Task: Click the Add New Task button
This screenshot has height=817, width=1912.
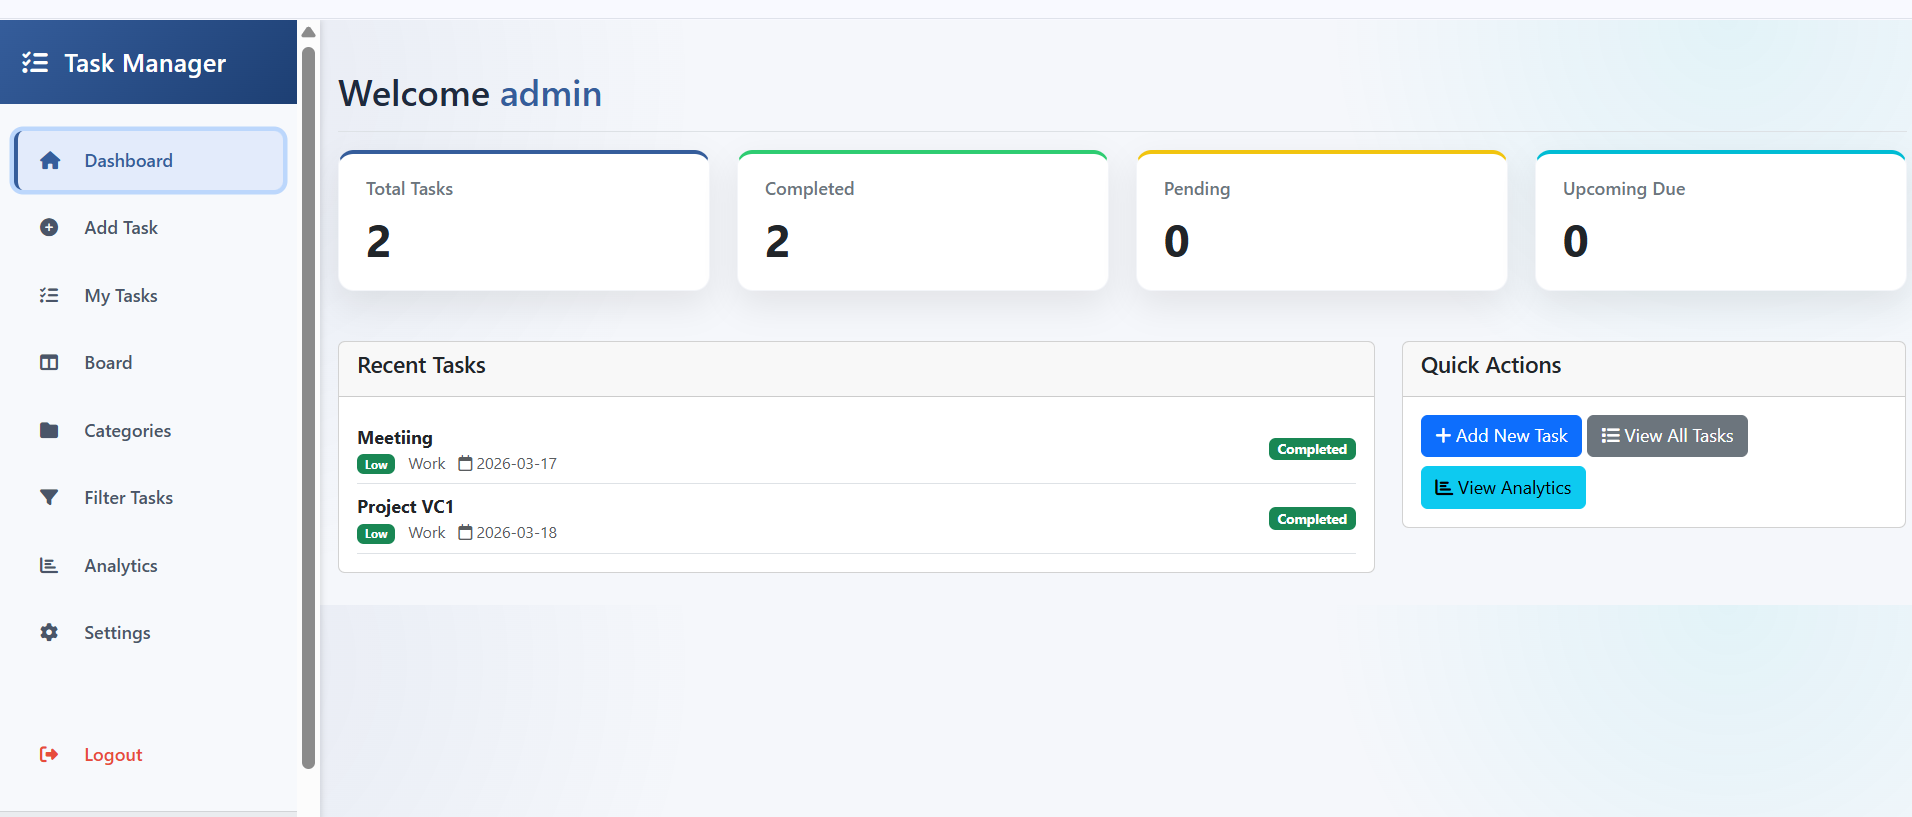Action: click(1501, 436)
